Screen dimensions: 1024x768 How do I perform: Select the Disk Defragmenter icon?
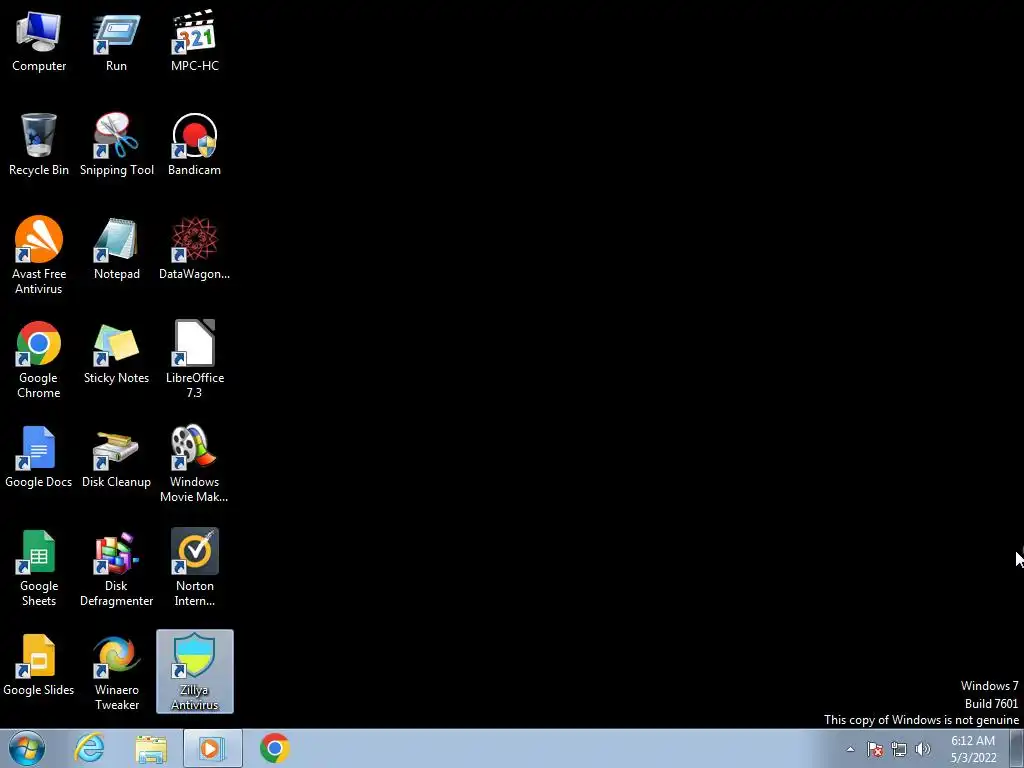(116, 567)
